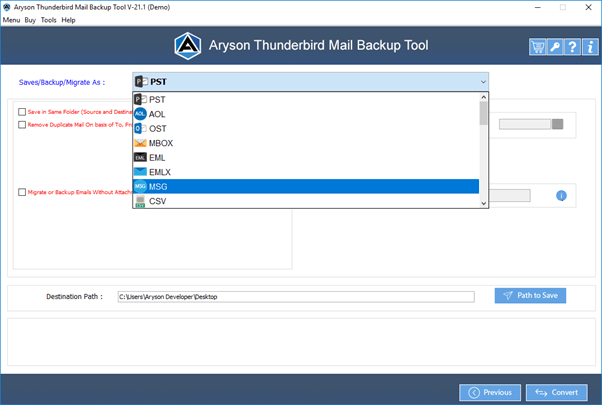This screenshot has height=405, width=602.
Task: Click the empty log area below destination
Action: [x=301, y=342]
